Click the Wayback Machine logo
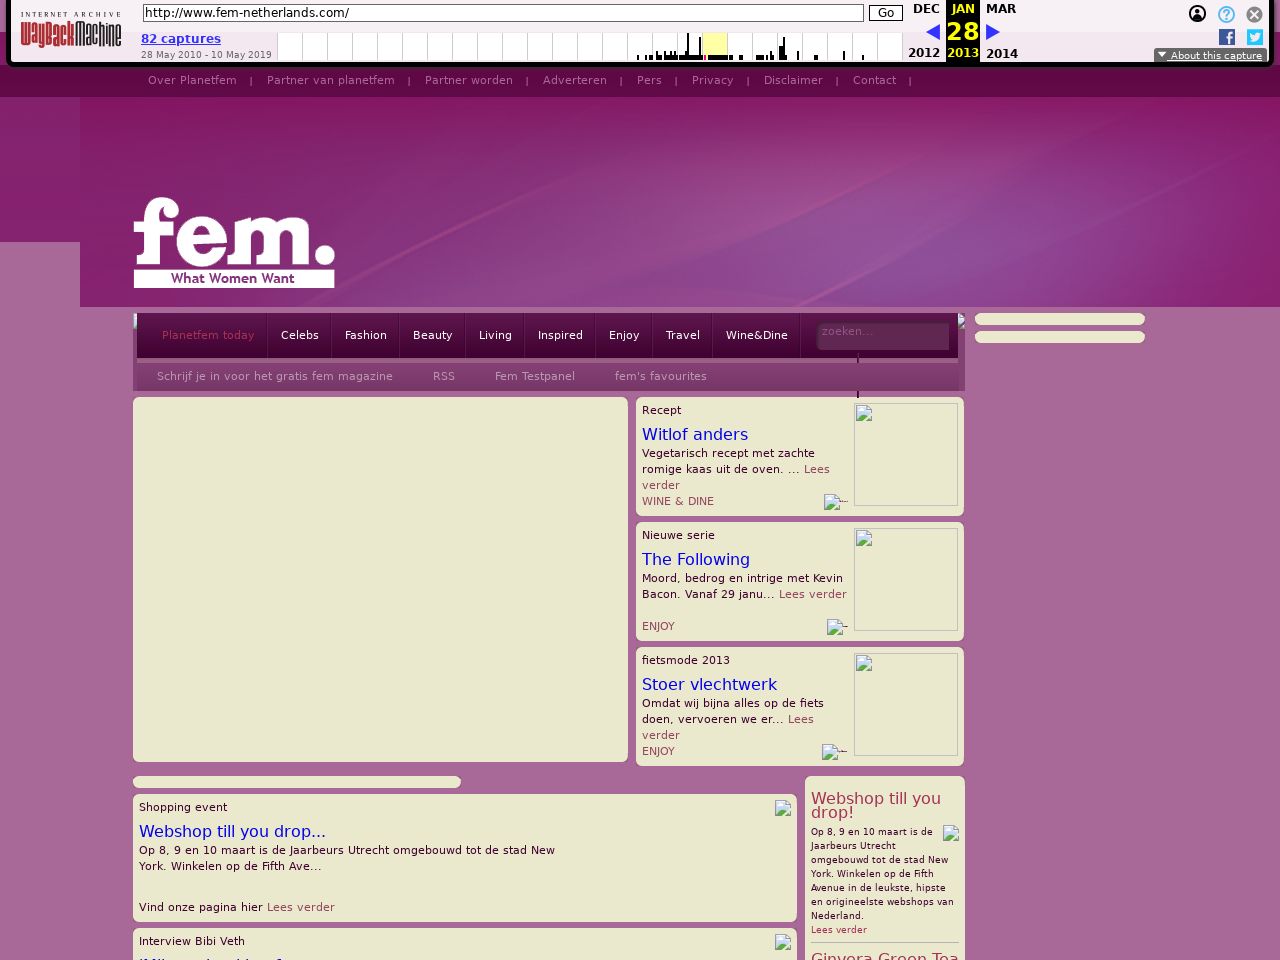Viewport: 1280px width, 960px height. point(70,30)
